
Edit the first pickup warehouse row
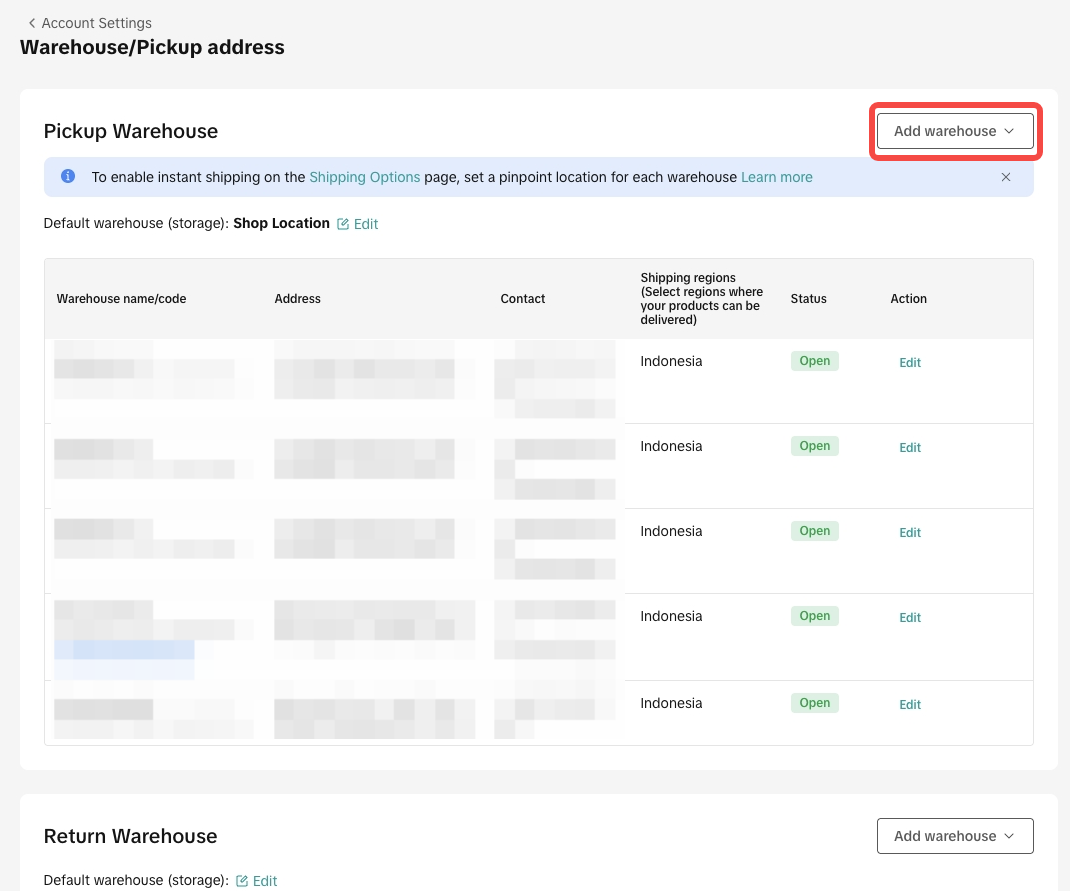pos(909,363)
